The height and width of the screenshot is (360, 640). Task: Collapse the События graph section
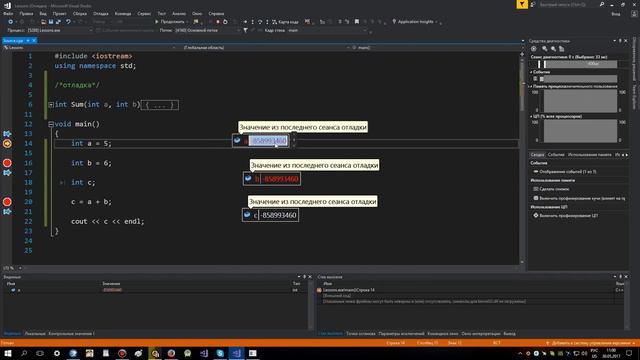tap(531, 72)
